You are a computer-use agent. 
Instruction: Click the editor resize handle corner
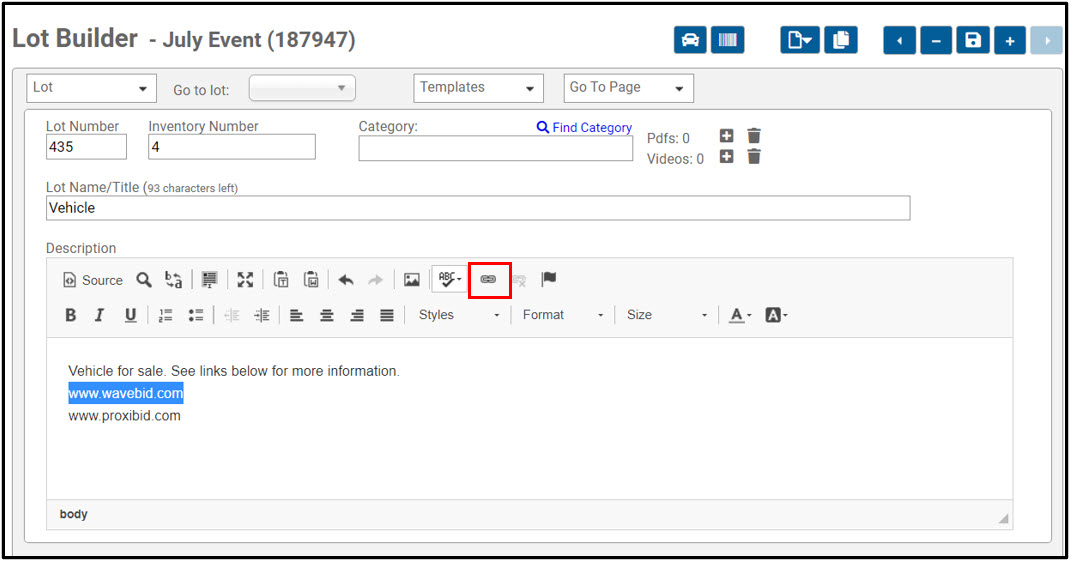[1003, 518]
